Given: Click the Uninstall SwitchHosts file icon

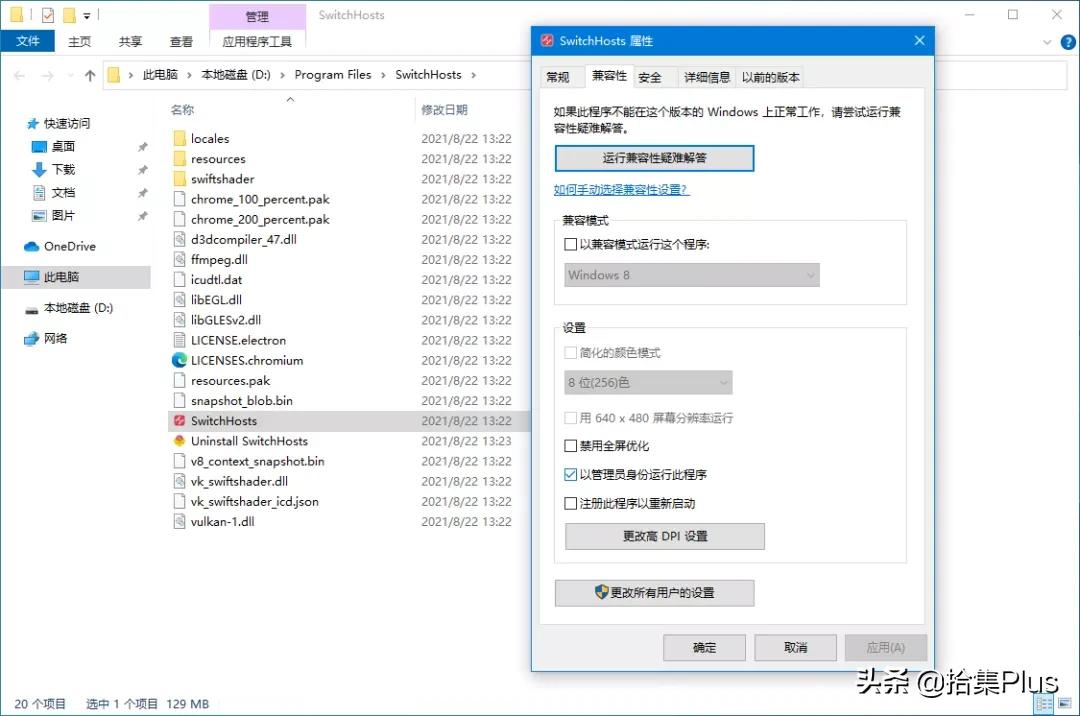Looking at the screenshot, I should click(x=179, y=441).
